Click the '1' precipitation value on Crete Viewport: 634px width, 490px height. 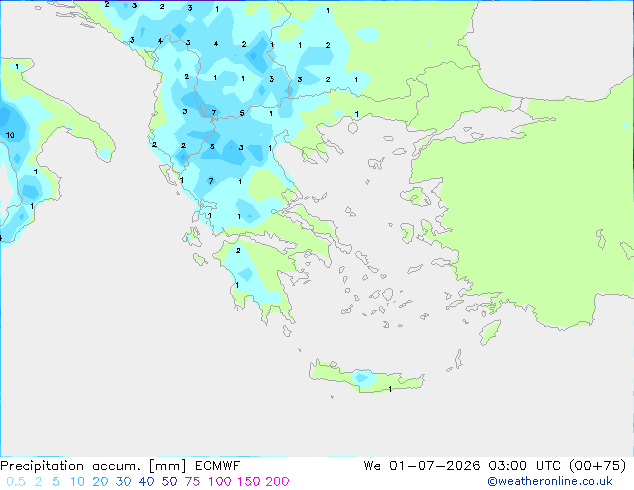(x=390, y=389)
